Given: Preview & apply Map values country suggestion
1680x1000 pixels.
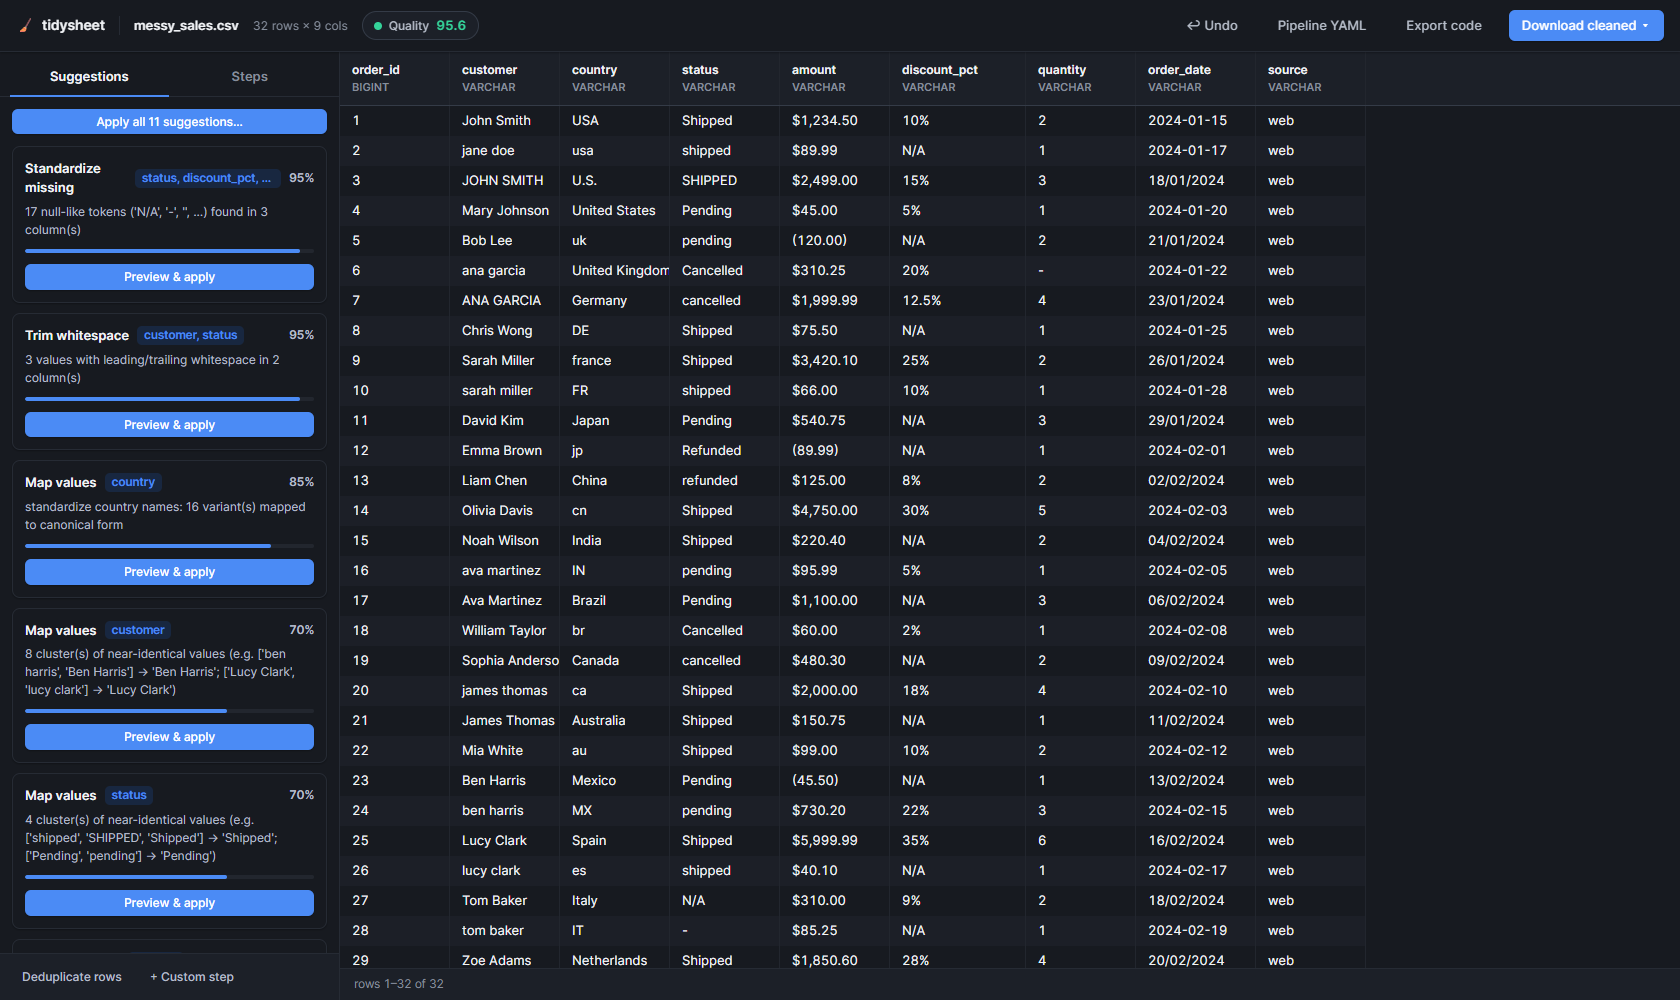Looking at the screenshot, I should pos(169,572).
